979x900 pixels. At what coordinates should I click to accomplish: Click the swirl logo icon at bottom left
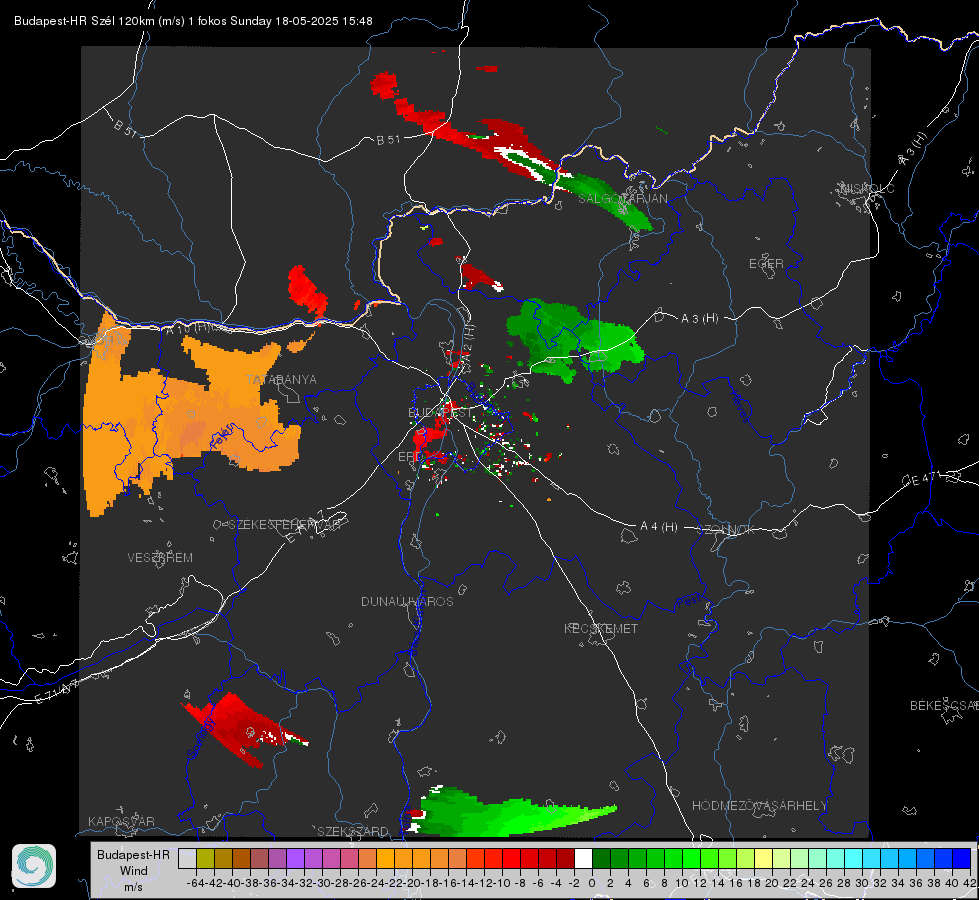pyautogui.click(x=34, y=866)
